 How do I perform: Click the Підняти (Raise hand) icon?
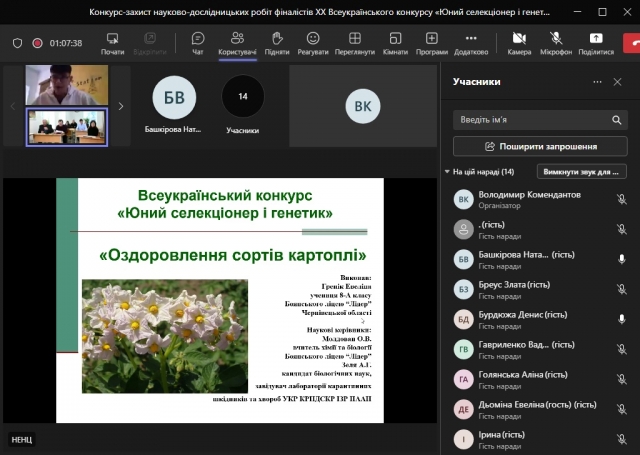tap(277, 42)
